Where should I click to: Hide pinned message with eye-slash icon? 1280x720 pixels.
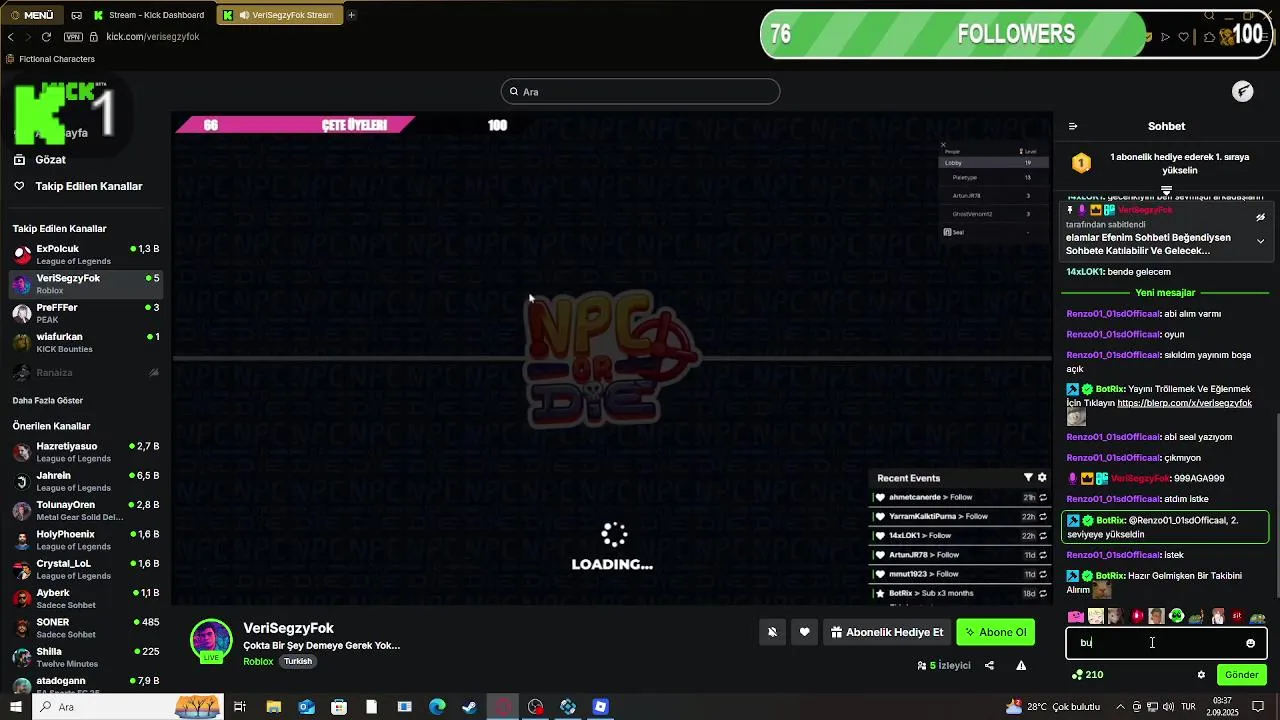(1260, 217)
